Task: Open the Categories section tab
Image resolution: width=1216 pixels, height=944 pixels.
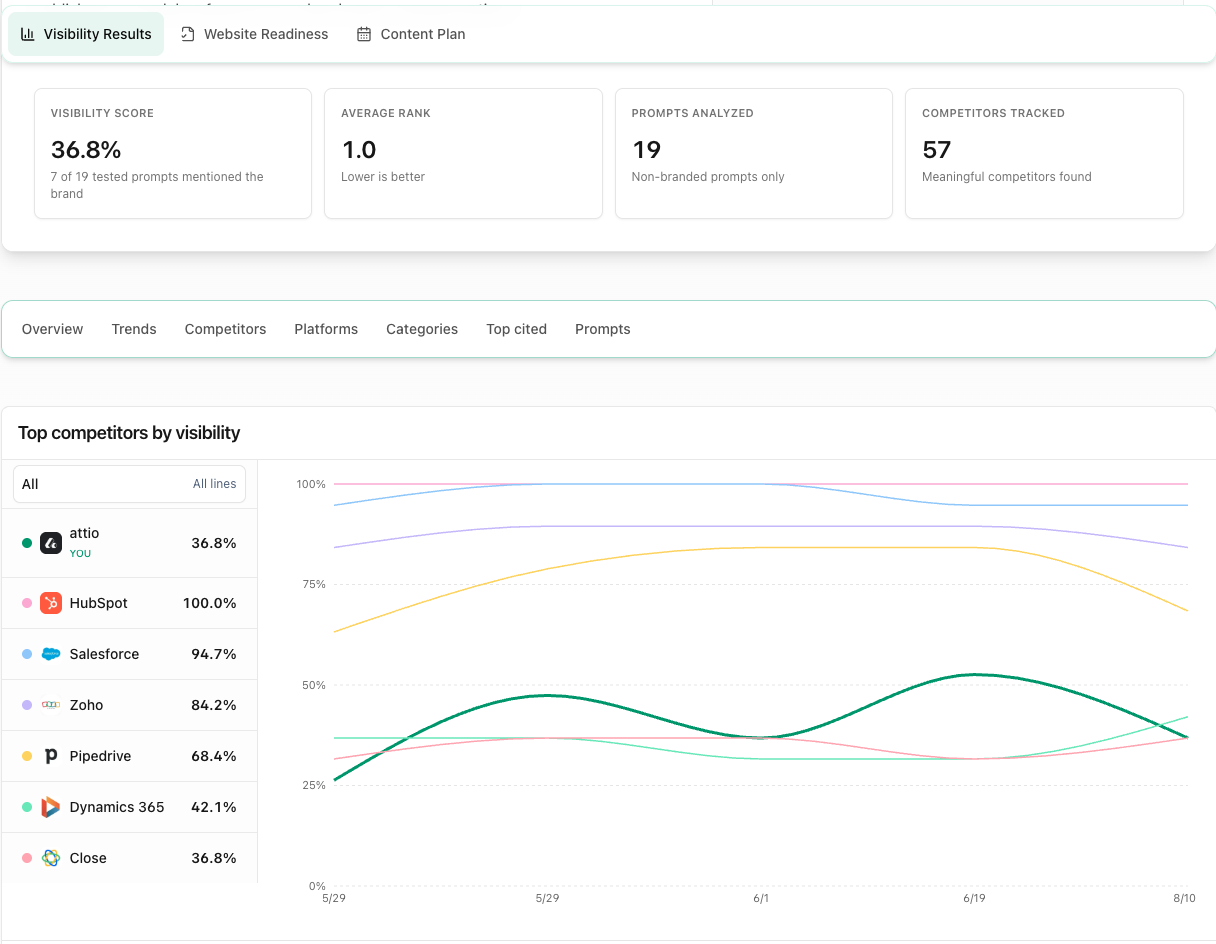Action: [x=422, y=329]
